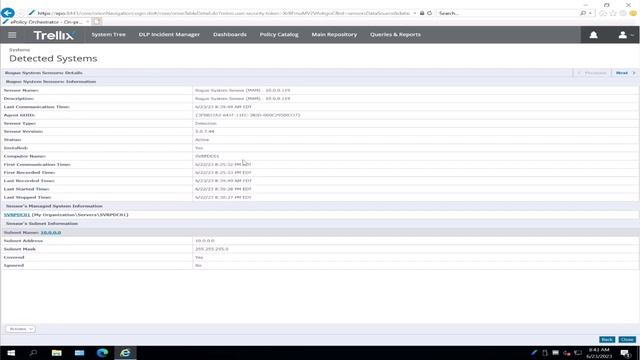
Task: Click the red shield tray icon
Action: [567, 353]
